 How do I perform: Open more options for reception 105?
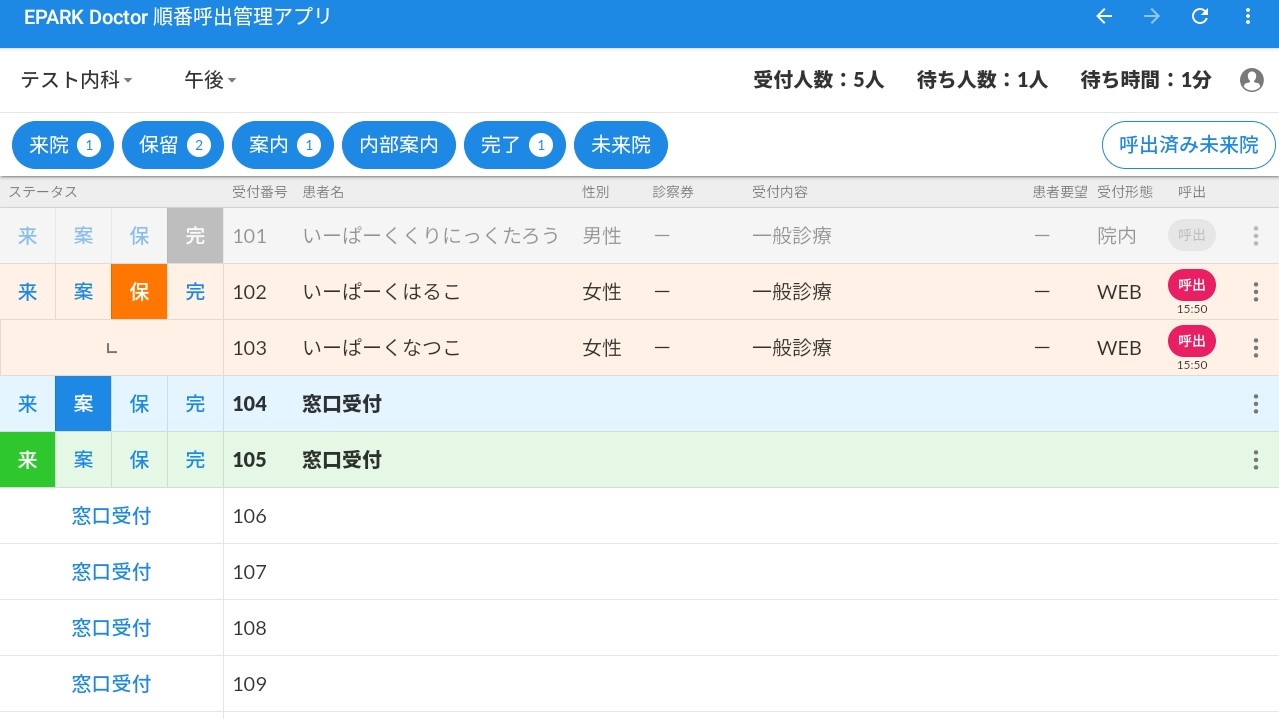coord(1256,460)
